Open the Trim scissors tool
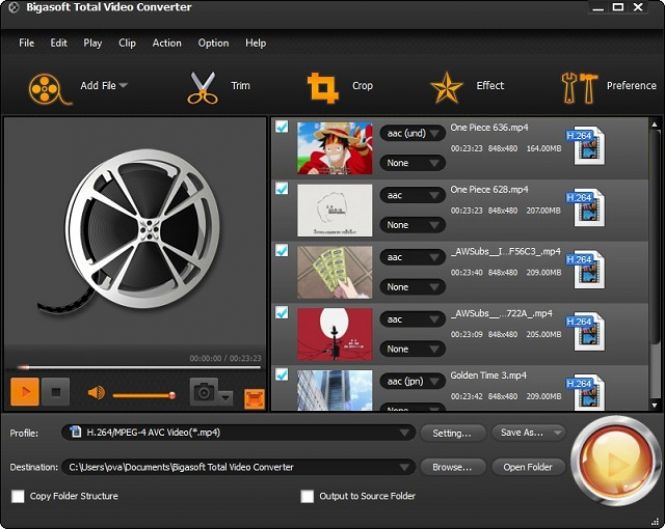Image resolution: width=665 pixels, height=529 pixels. click(202, 88)
